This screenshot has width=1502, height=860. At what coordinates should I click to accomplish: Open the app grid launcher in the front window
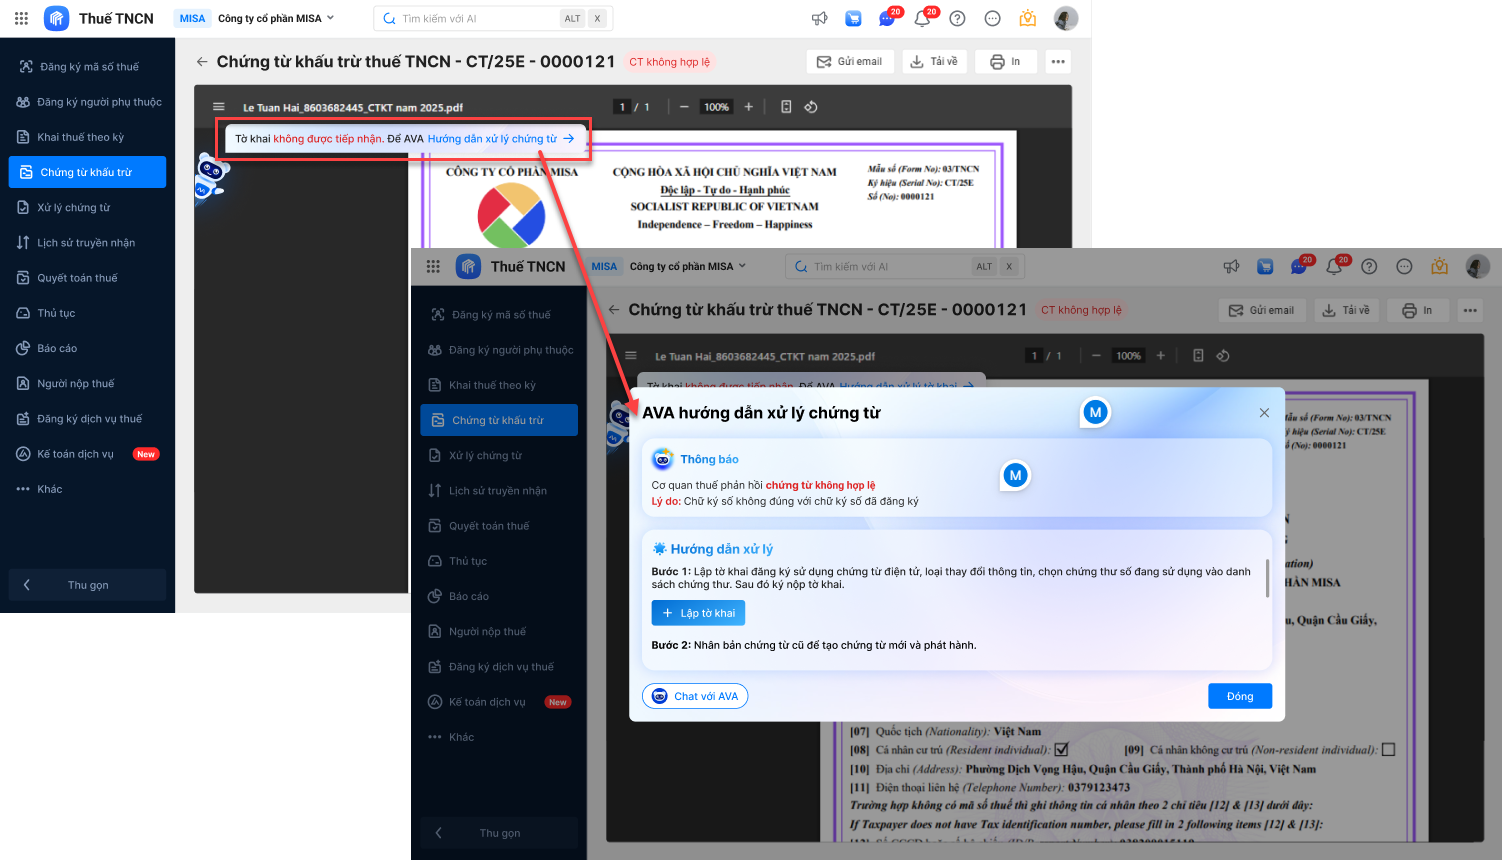coord(433,266)
